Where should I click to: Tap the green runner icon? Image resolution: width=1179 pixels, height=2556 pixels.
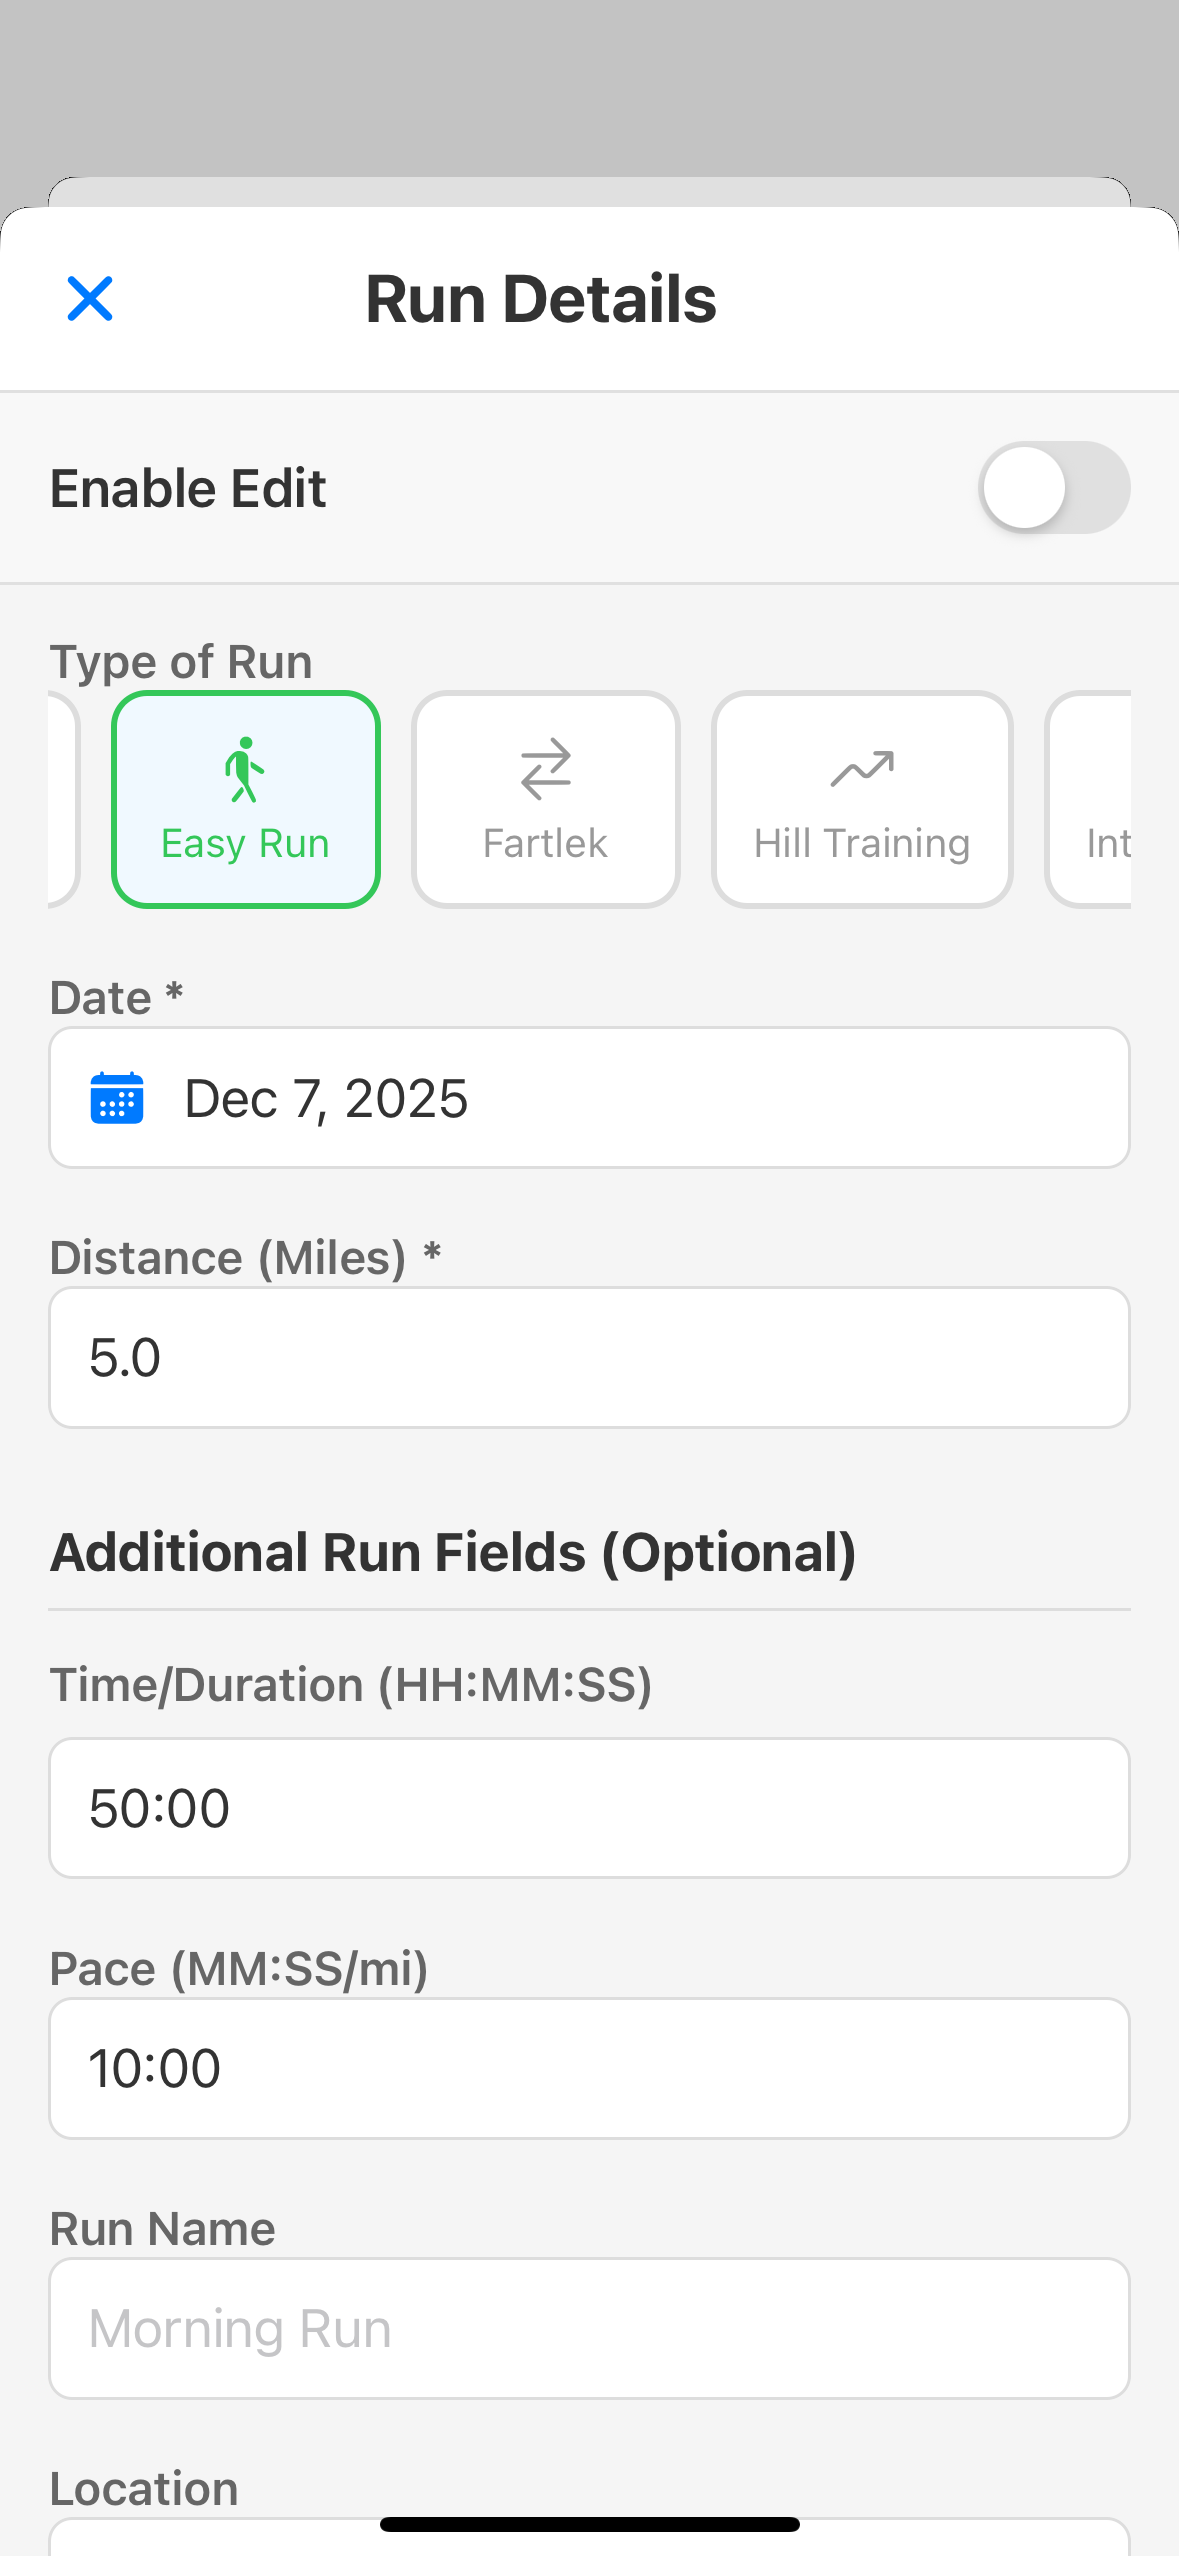tap(245, 769)
